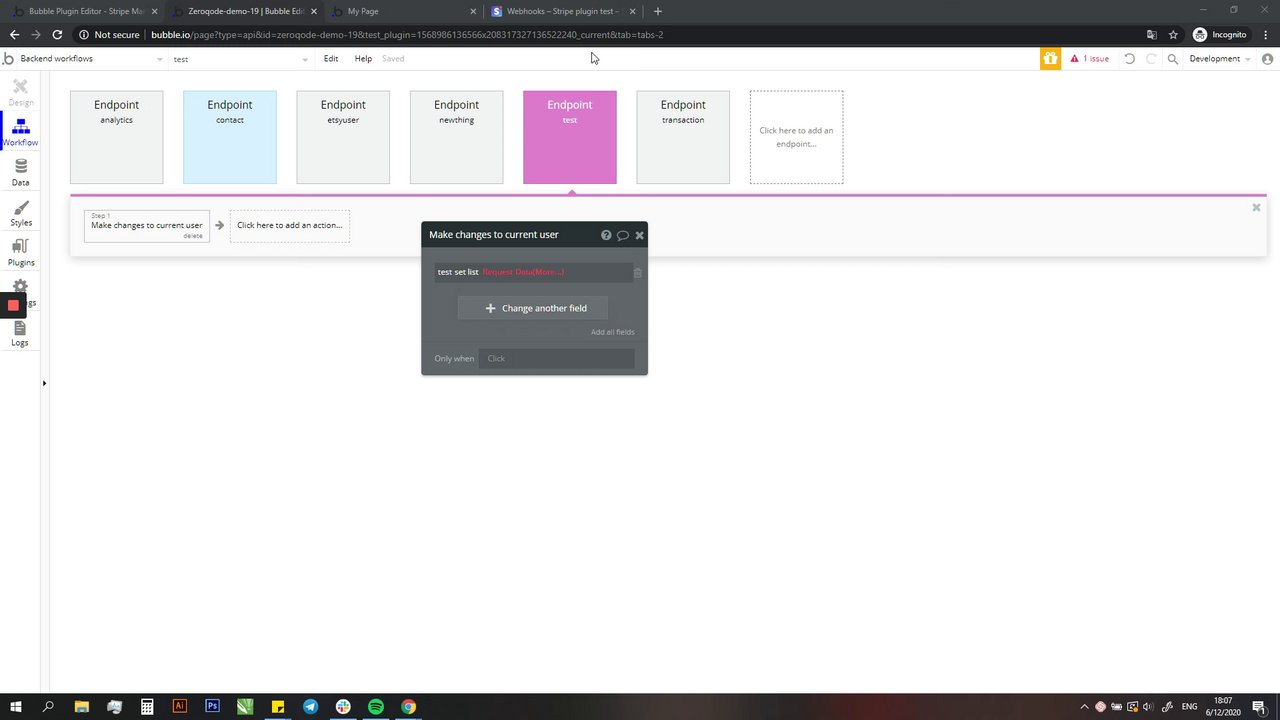Open the Logs section in sidebar
This screenshot has height=720, width=1280.
click(x=20, y=334)
